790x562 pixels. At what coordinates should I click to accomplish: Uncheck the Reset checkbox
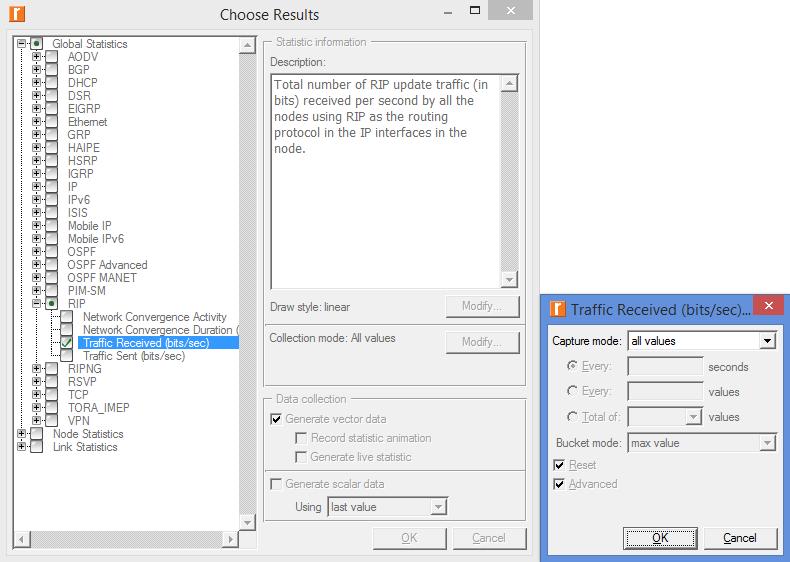[559, 465]
